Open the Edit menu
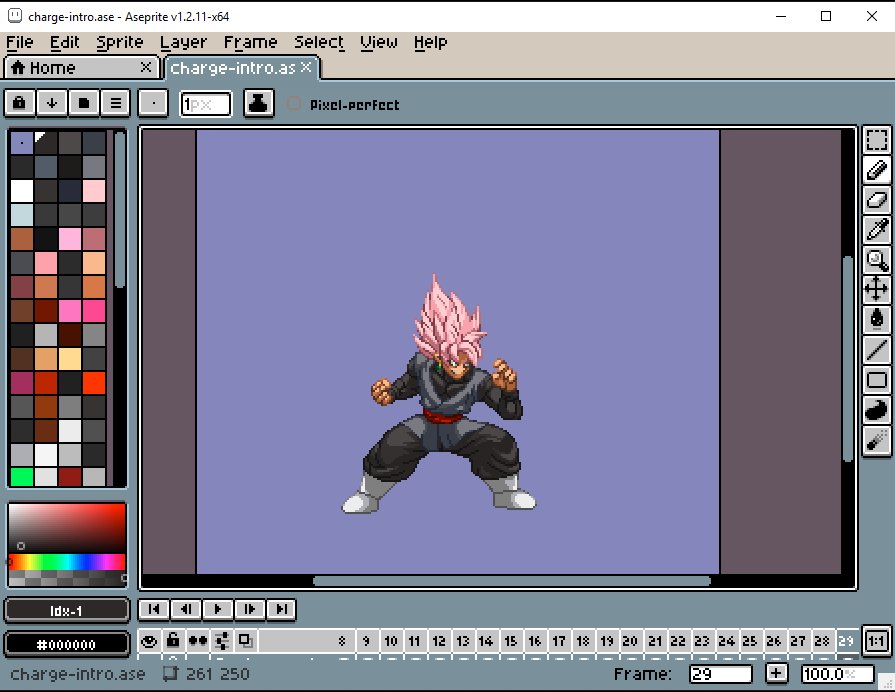Screen dimensions: 895x692 (x=64, y=42)
